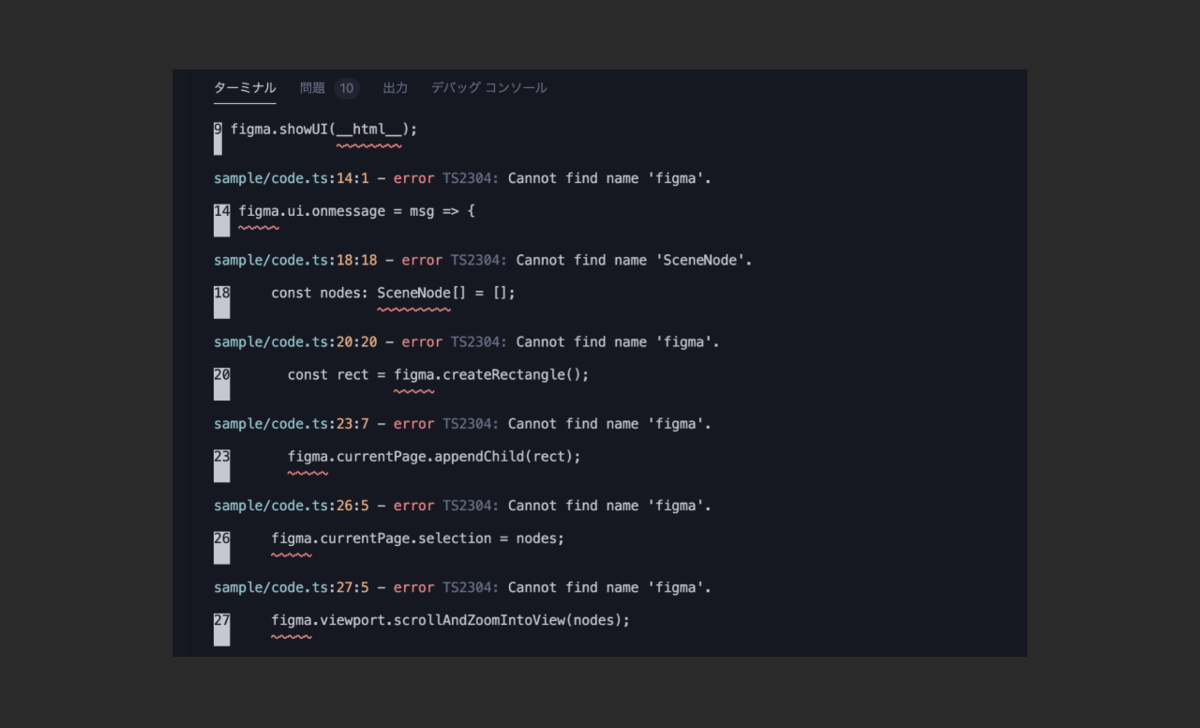Viewport: 1200px width, 728px height.
Task: Click the line const nodes: SceneNode[] = [];
Action: 393,293
